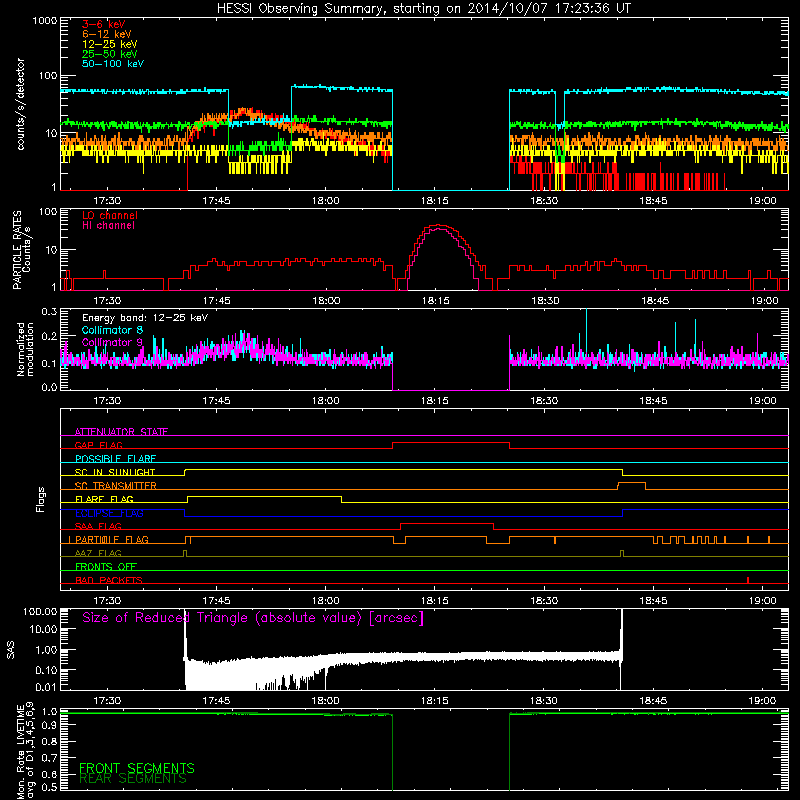This screenshot has height=800, width=800.
Task: Click the 18:45 tick under the SAS plot
Action: (653, 701)
